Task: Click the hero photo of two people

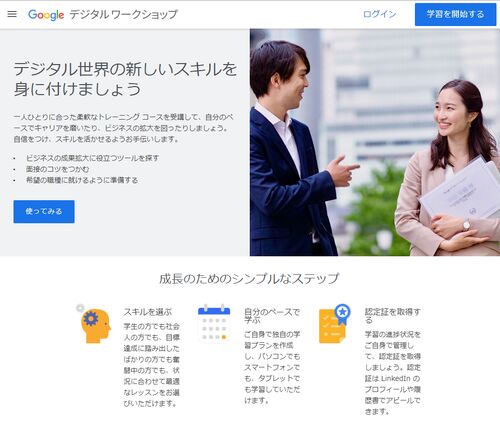Action: pyautogui.click(x=375, y=142)
